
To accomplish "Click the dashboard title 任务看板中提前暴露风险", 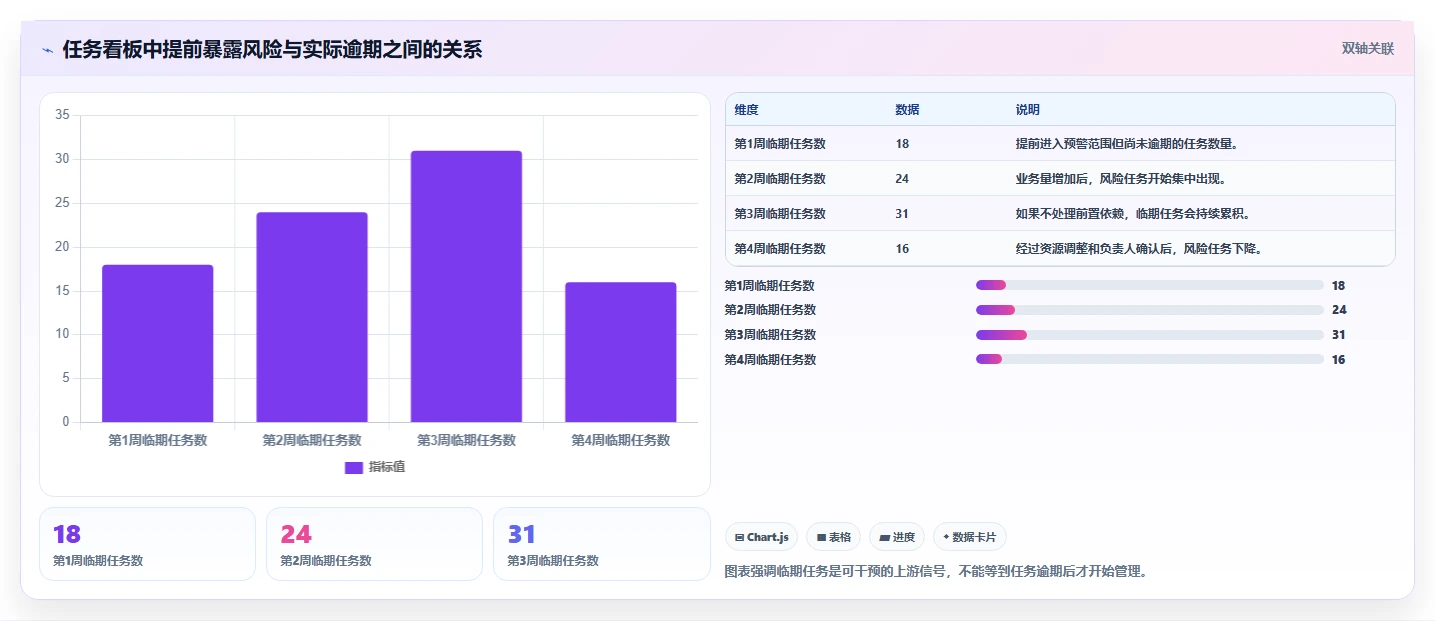I will [x=272, y=49].
